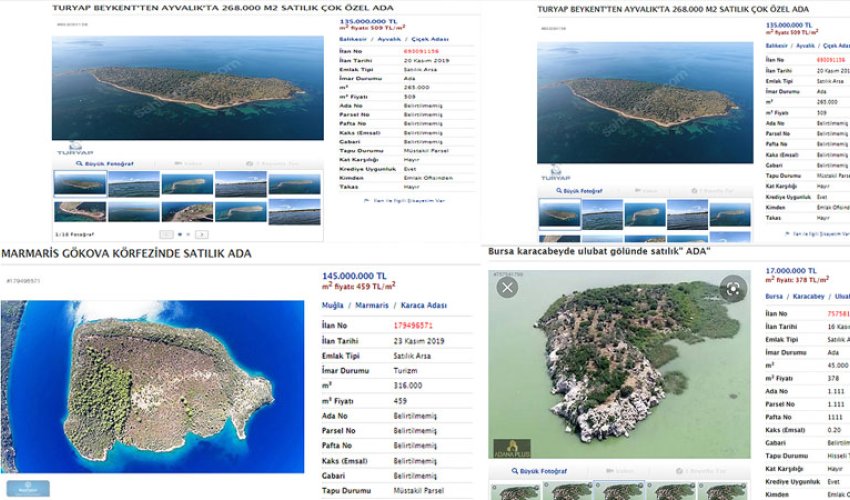Click the area value 316.000

point(408,386)
